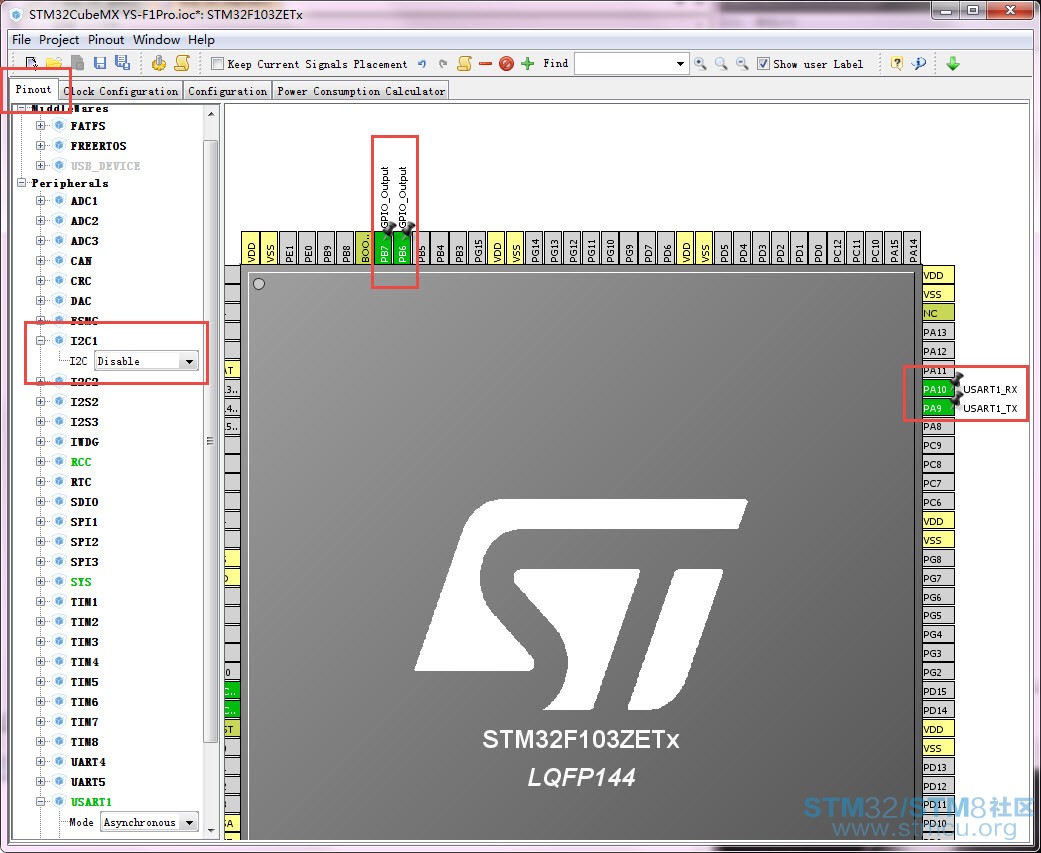The image size is (1041, 853).
Task: Select the TIM1 peripheral in tree
Action: 84,601
